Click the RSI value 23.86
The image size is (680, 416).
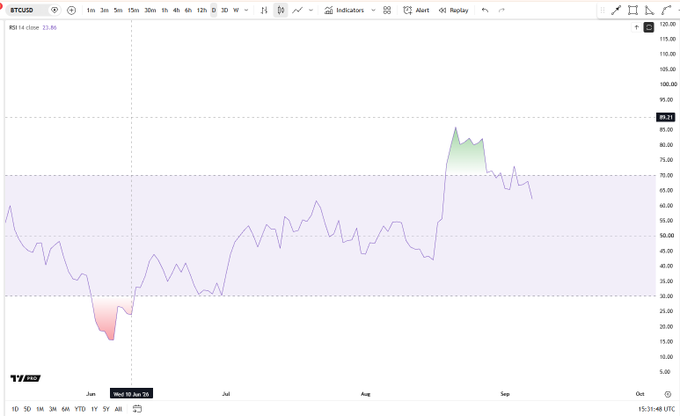pyautogui.click(x=49, y=27)
